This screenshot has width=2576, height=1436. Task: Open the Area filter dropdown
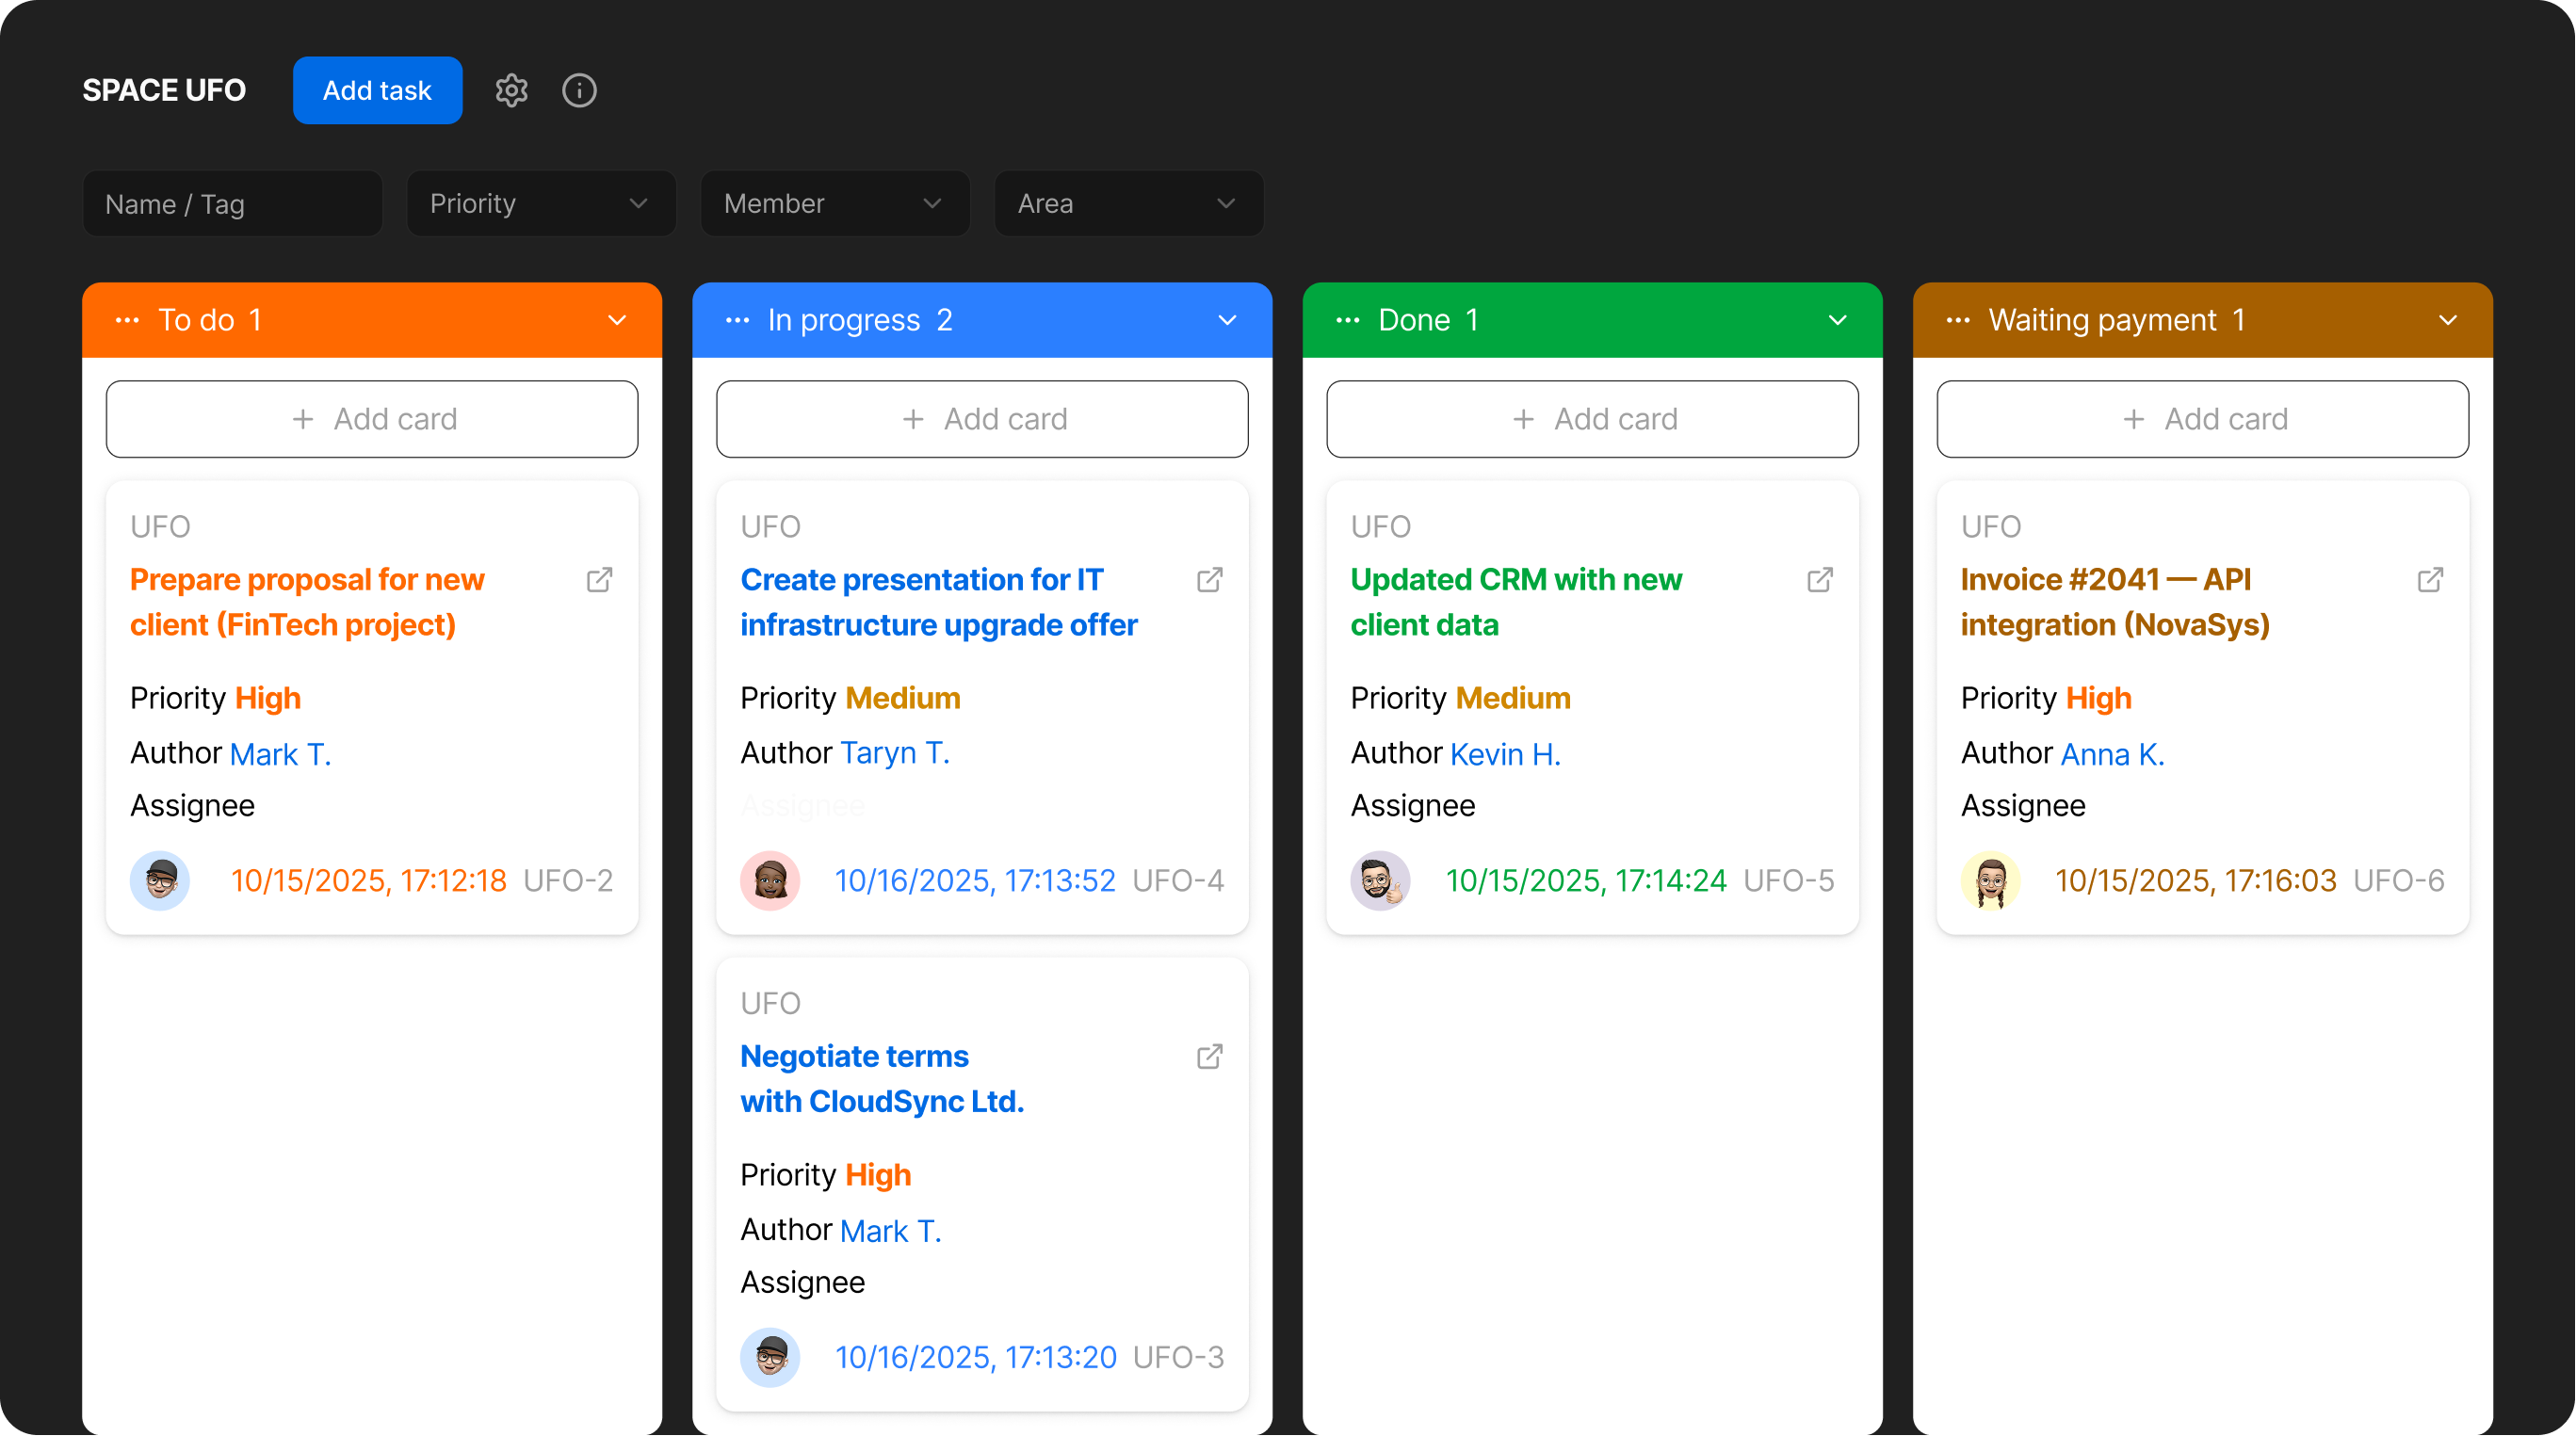pyautogui.click(x=1128, y=203)
